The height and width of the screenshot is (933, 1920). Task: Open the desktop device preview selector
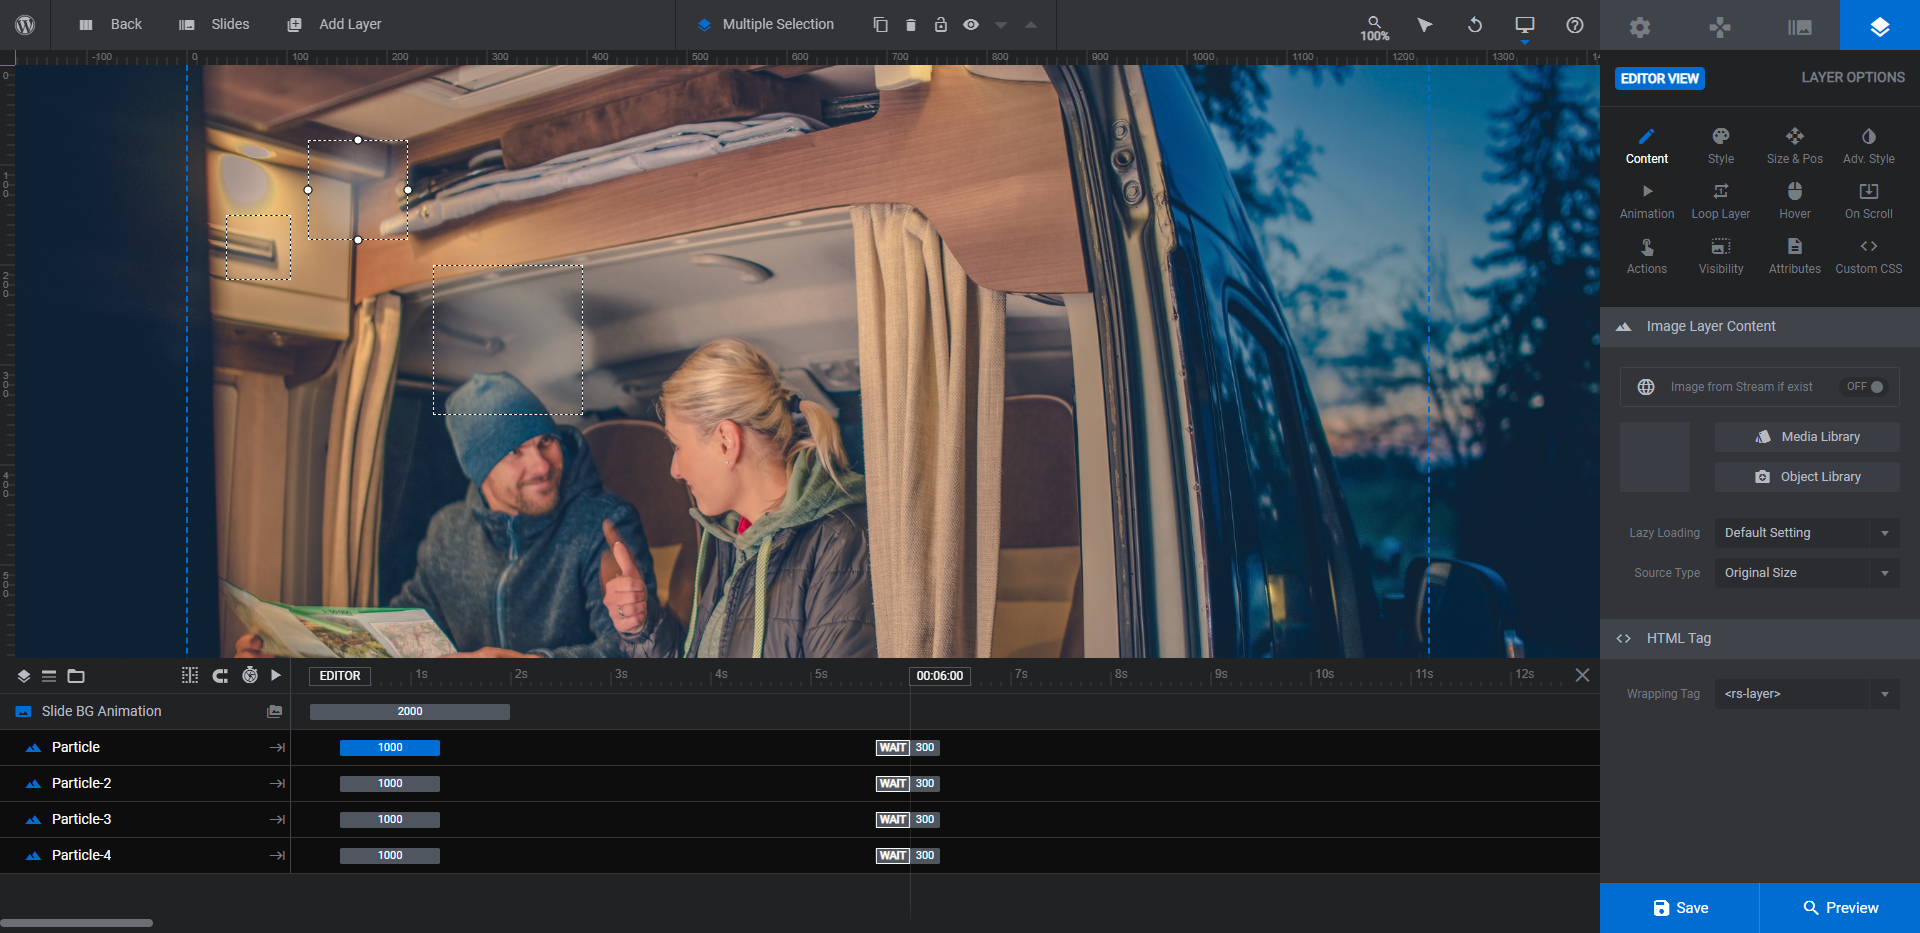pos(1525,26)
